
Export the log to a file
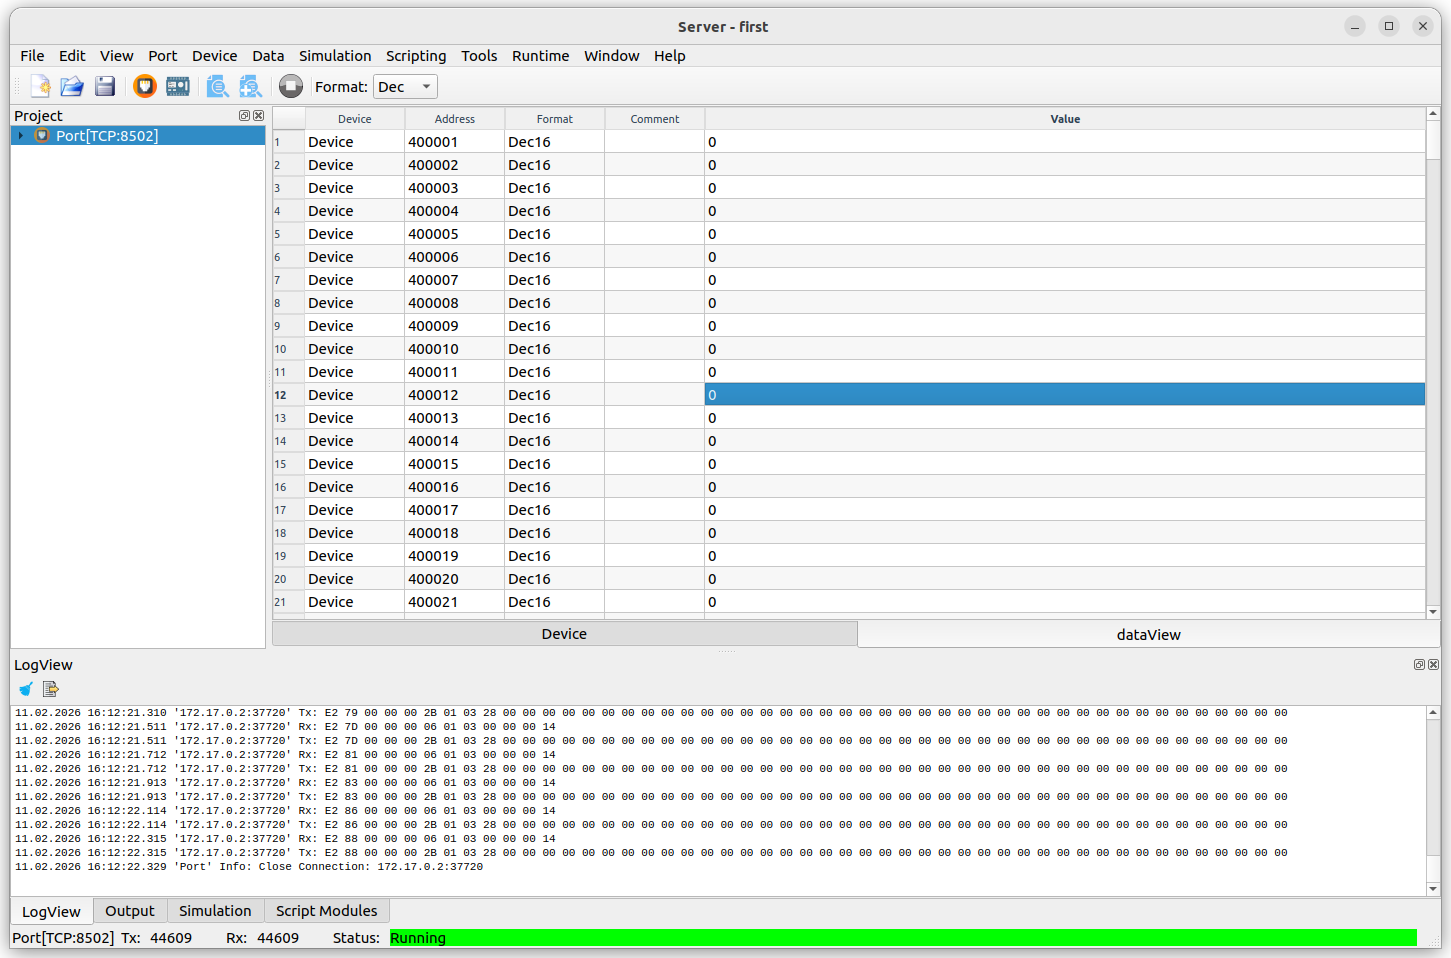50,689
